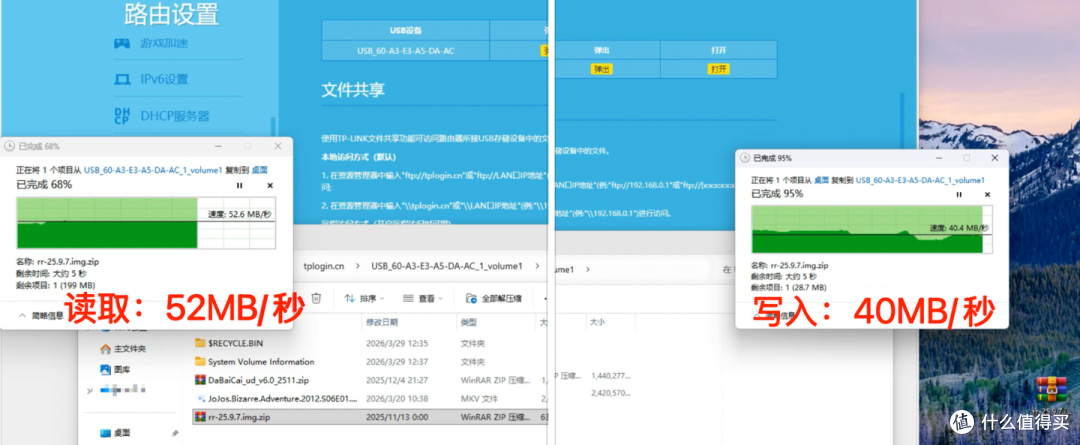
Task: Click USB_60-A3-E3-A5-DA-AC cell in the USB table
Action: 406,51
